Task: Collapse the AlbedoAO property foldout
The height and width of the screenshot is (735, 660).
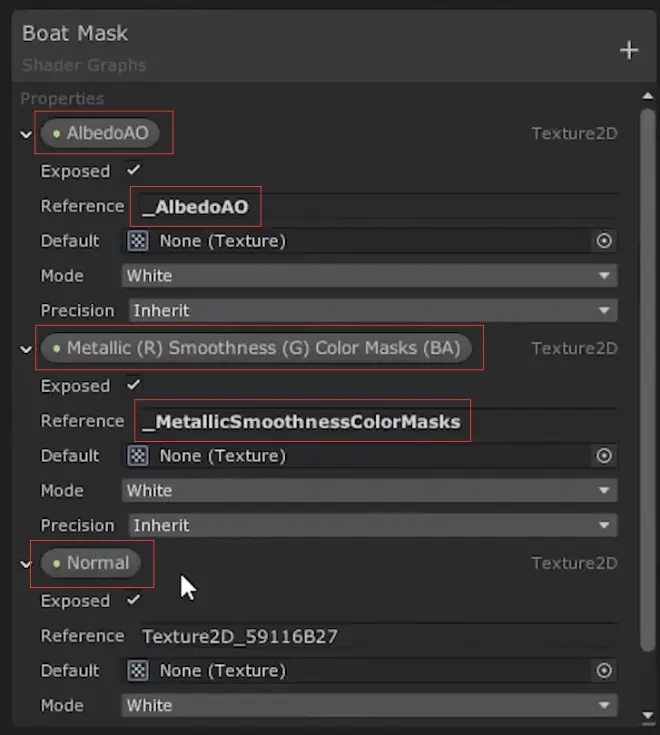Action: 26,135
